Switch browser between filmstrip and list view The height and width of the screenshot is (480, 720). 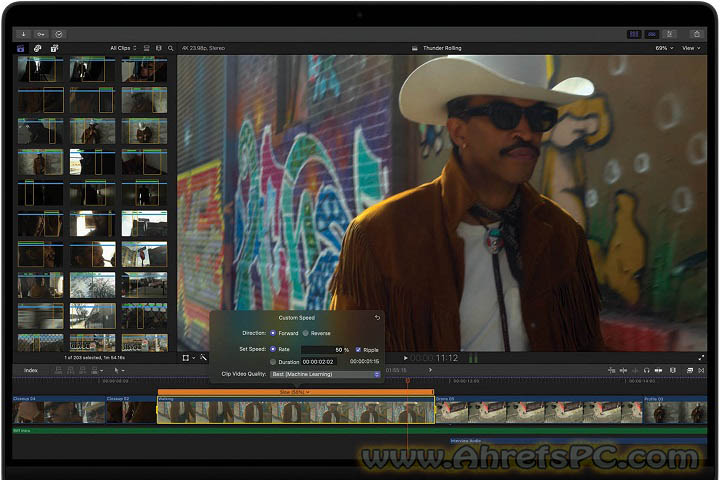coord(159,48)
